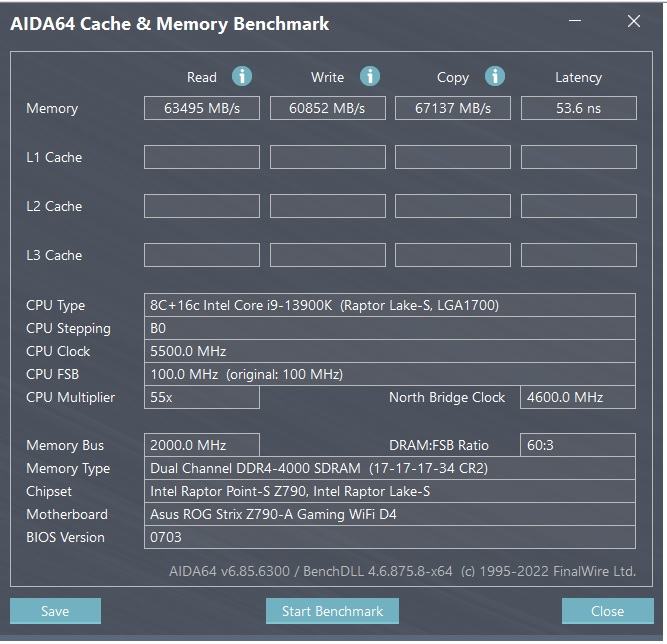Click the empty L2 Cache Copy field

453,206
